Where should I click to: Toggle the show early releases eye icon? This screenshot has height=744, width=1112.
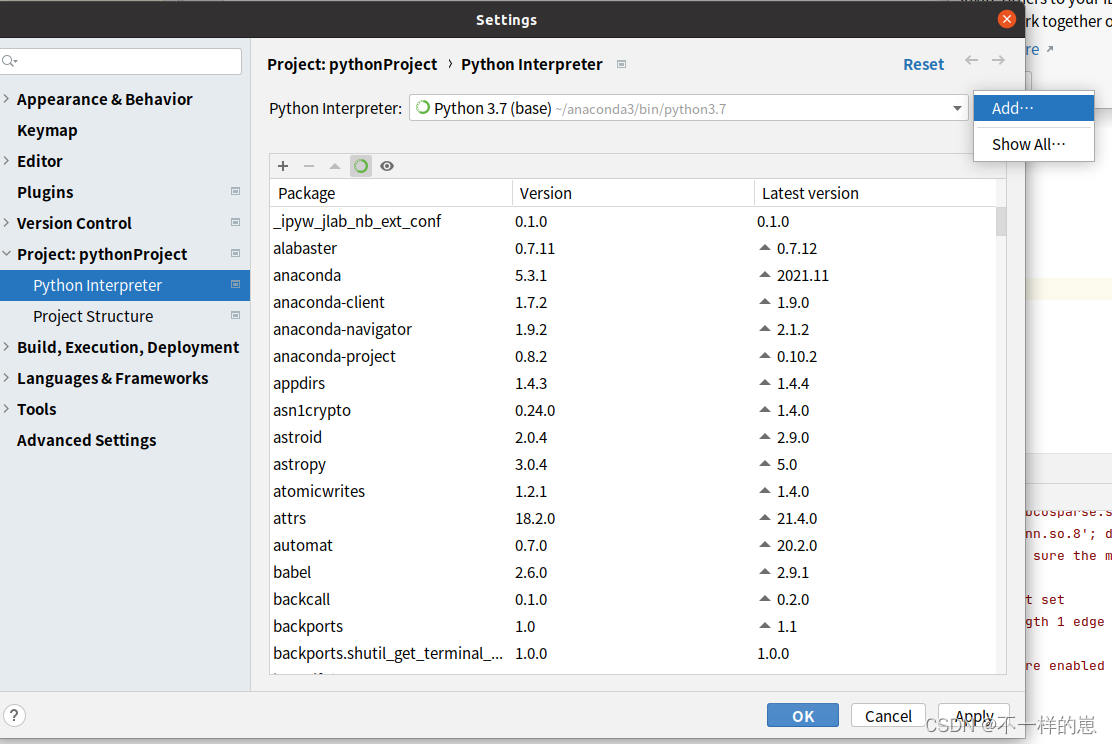[387, 166]
